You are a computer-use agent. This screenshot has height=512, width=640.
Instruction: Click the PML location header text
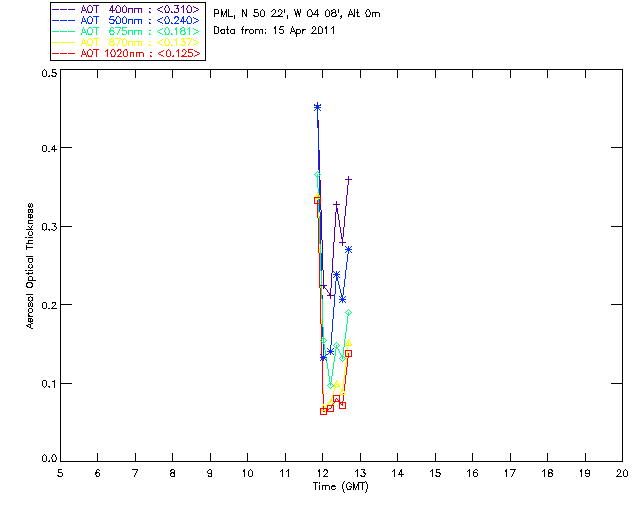point(297,13)
